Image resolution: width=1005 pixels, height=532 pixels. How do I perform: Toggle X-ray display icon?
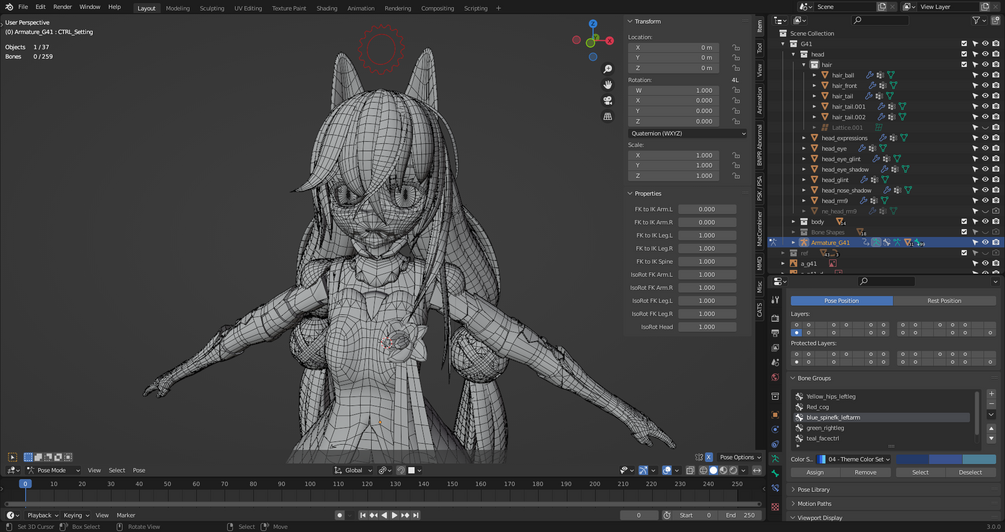coord(690,470)
